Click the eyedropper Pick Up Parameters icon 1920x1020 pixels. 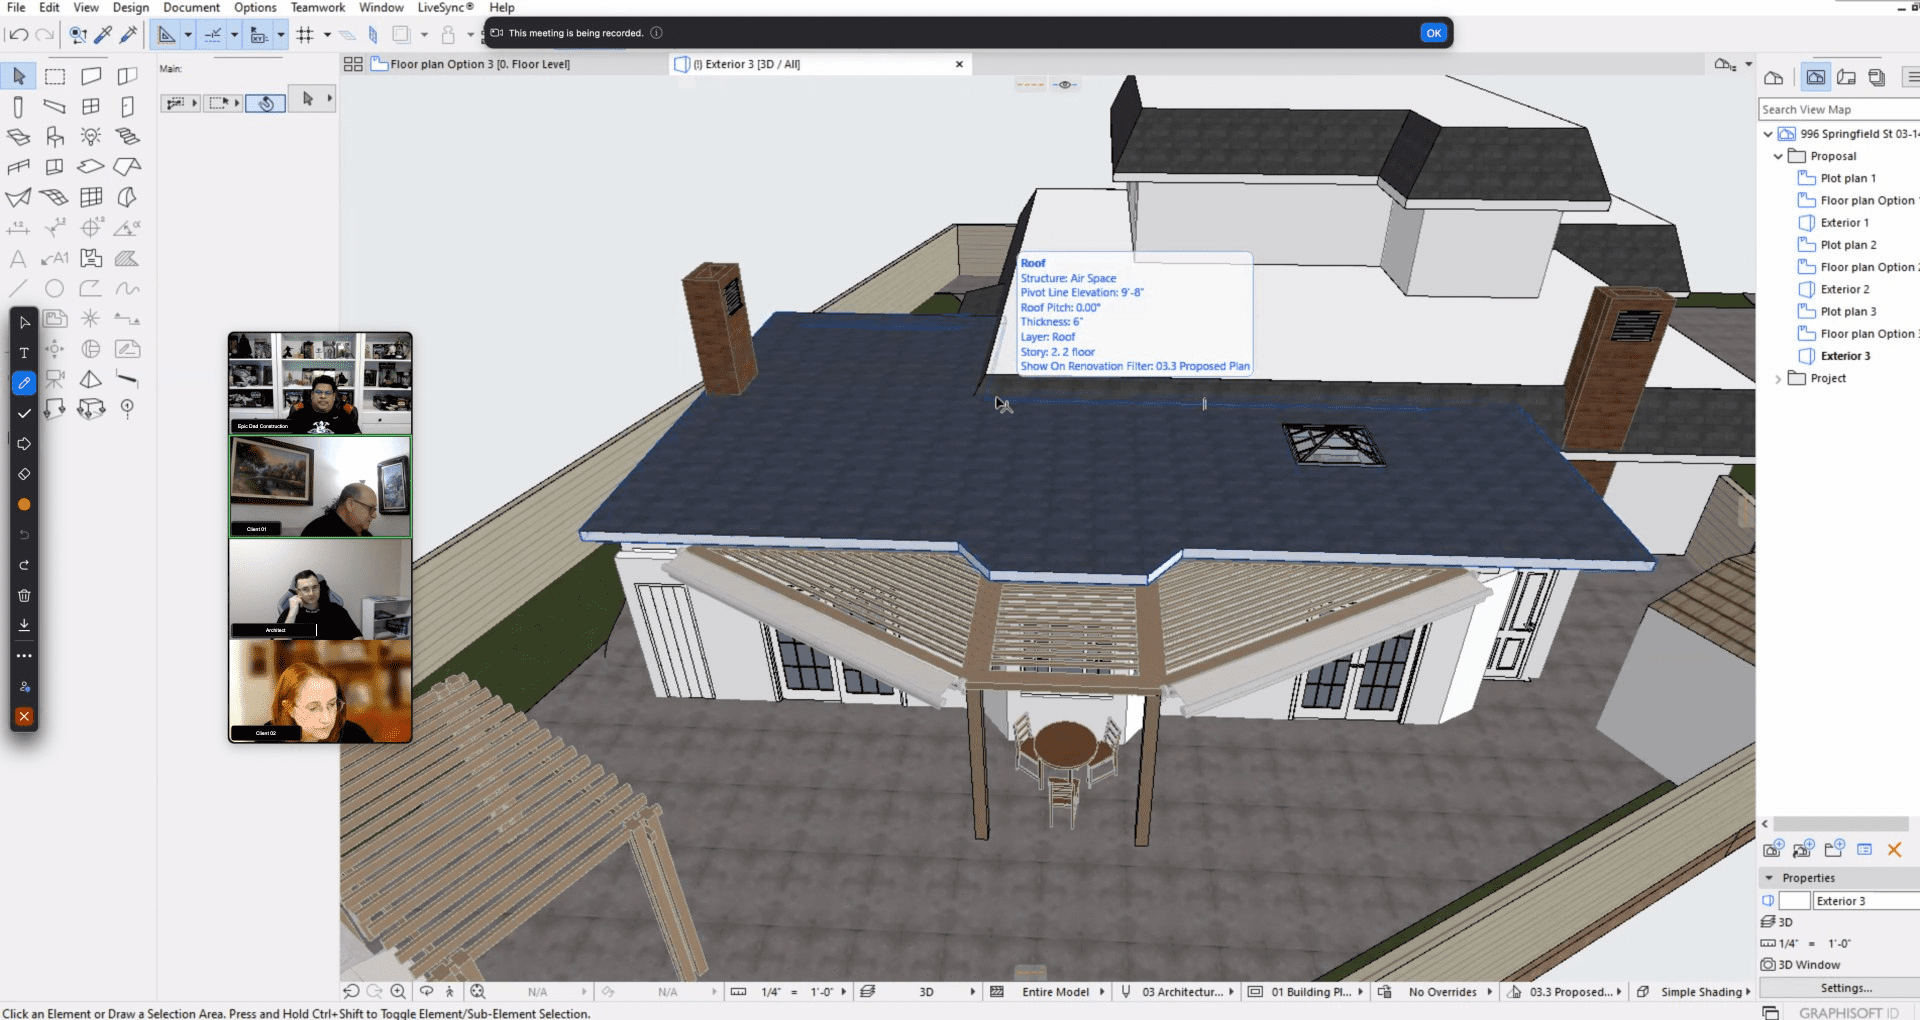click(x=103, y=35)
